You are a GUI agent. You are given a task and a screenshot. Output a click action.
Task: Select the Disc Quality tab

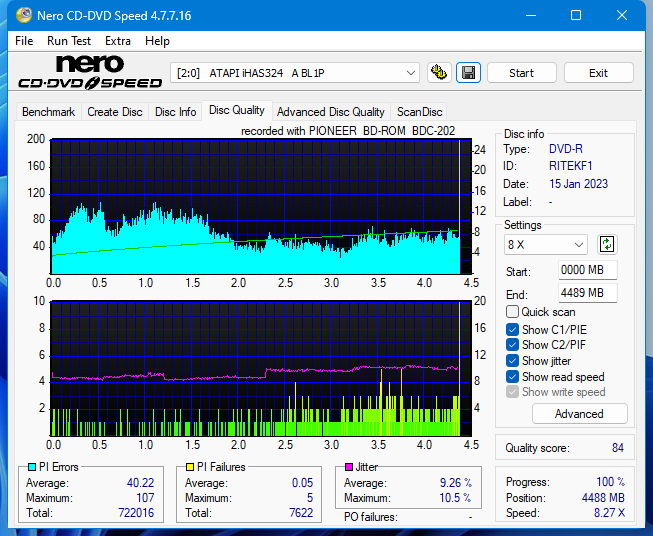coord(237,110)
